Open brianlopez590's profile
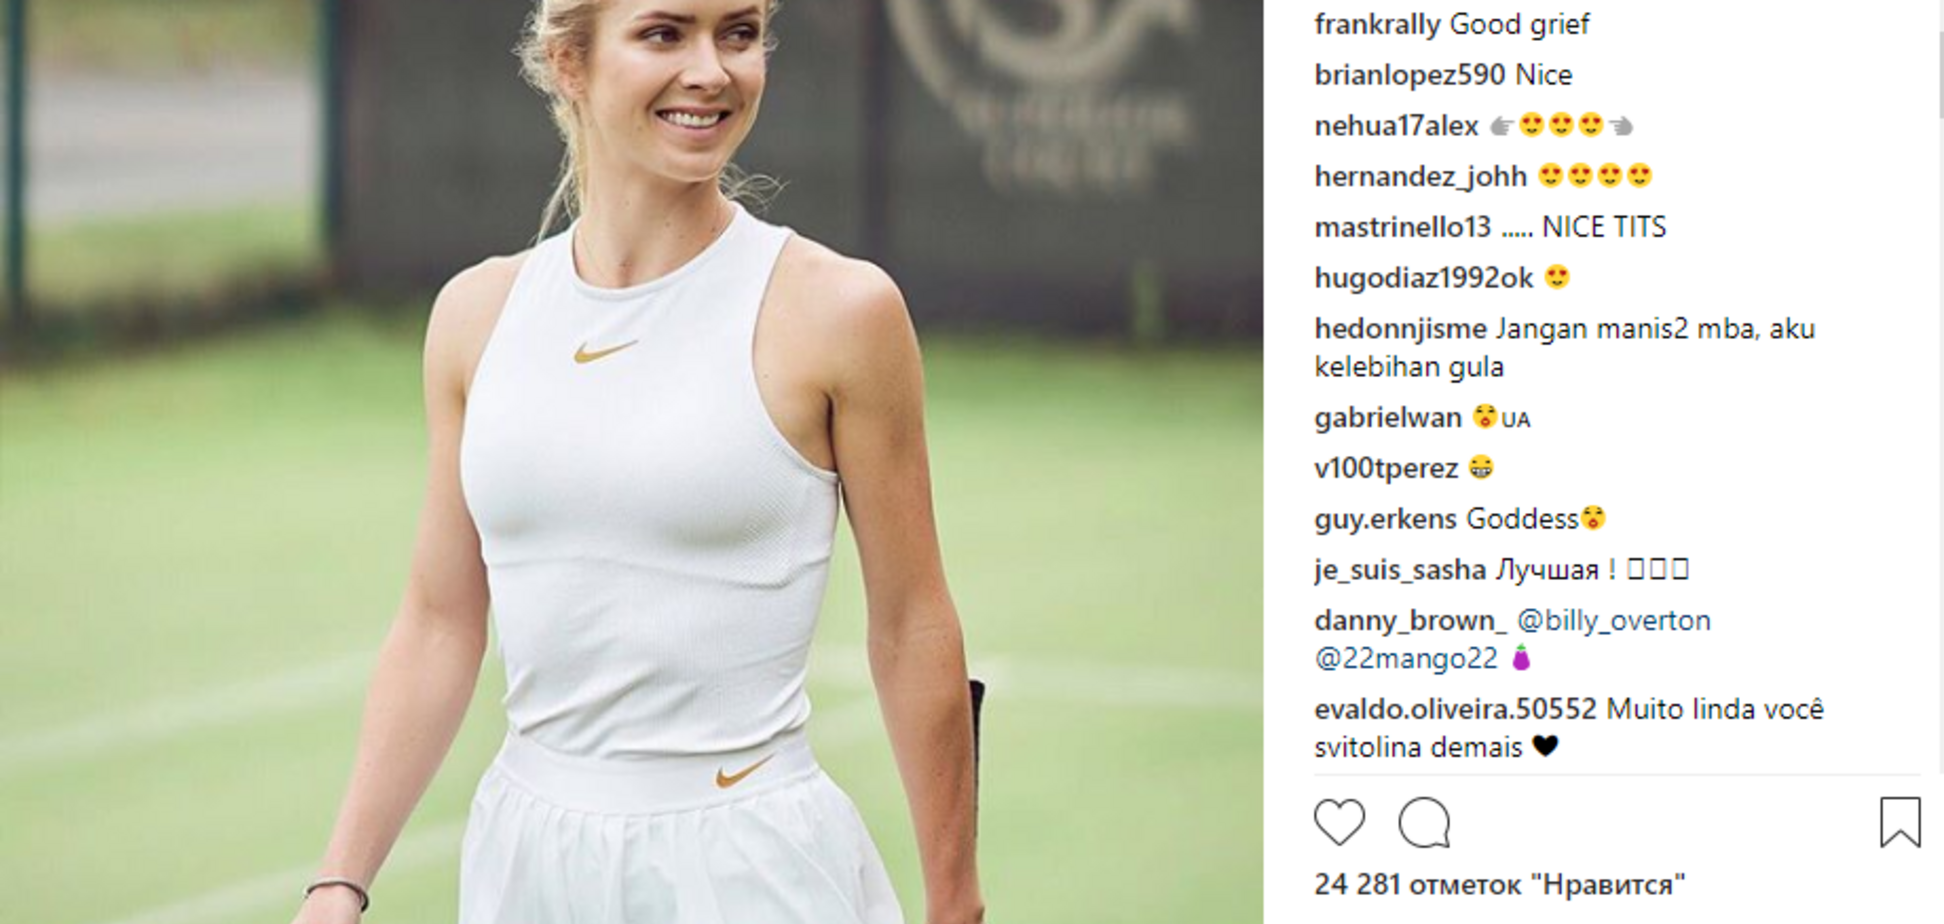Viewport: 1944px width, 924px height. click(1410, 75)
